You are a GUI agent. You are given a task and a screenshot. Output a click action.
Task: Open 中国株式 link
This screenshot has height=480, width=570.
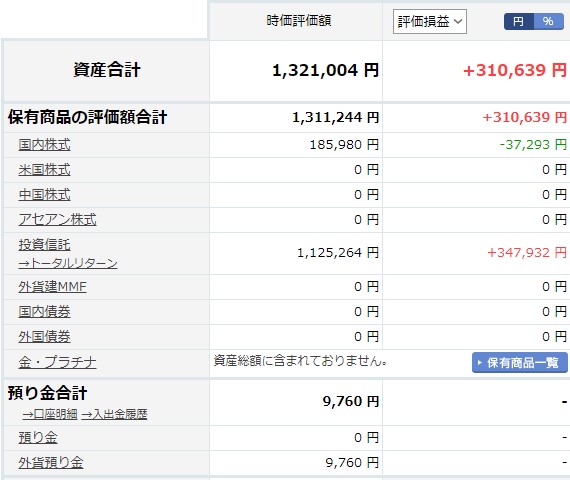tap(44, 195)
